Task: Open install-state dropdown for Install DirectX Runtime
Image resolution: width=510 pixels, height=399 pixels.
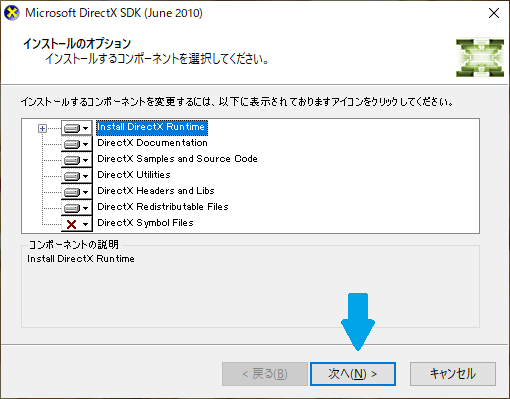Action: pos(76,128)
